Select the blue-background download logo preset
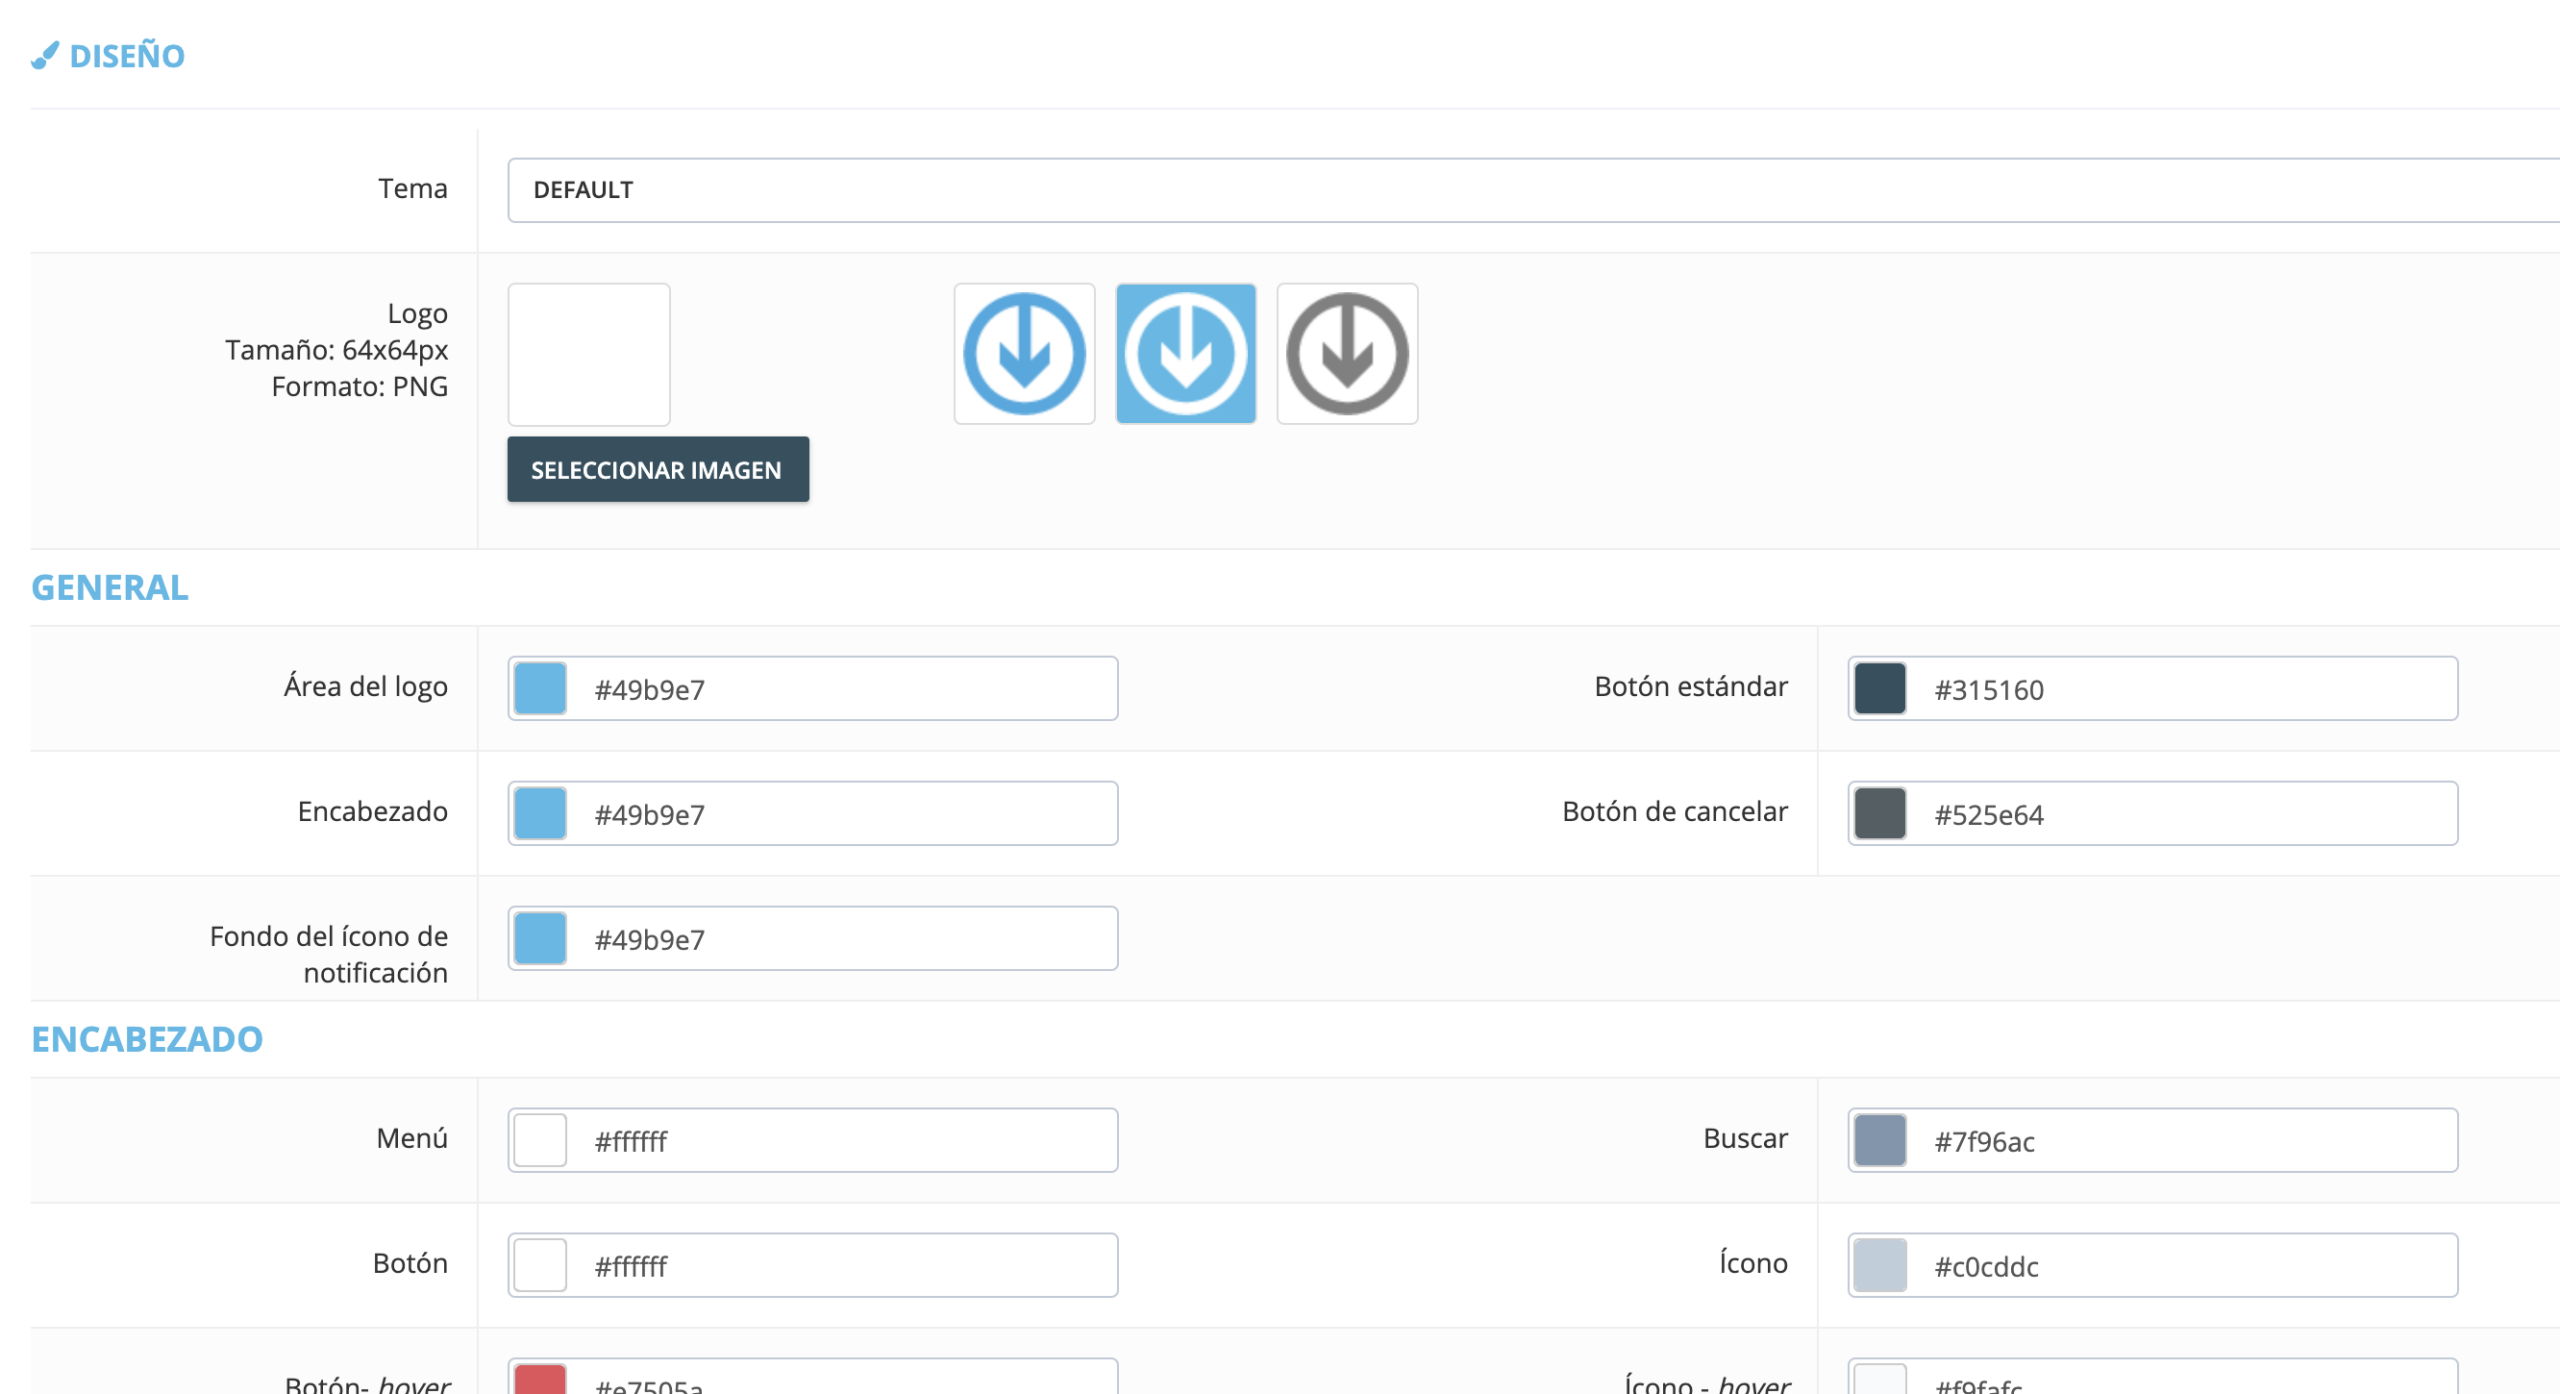This screenshot has width=2560, height=1394. pyautogui.click(x=1186, y=354)
